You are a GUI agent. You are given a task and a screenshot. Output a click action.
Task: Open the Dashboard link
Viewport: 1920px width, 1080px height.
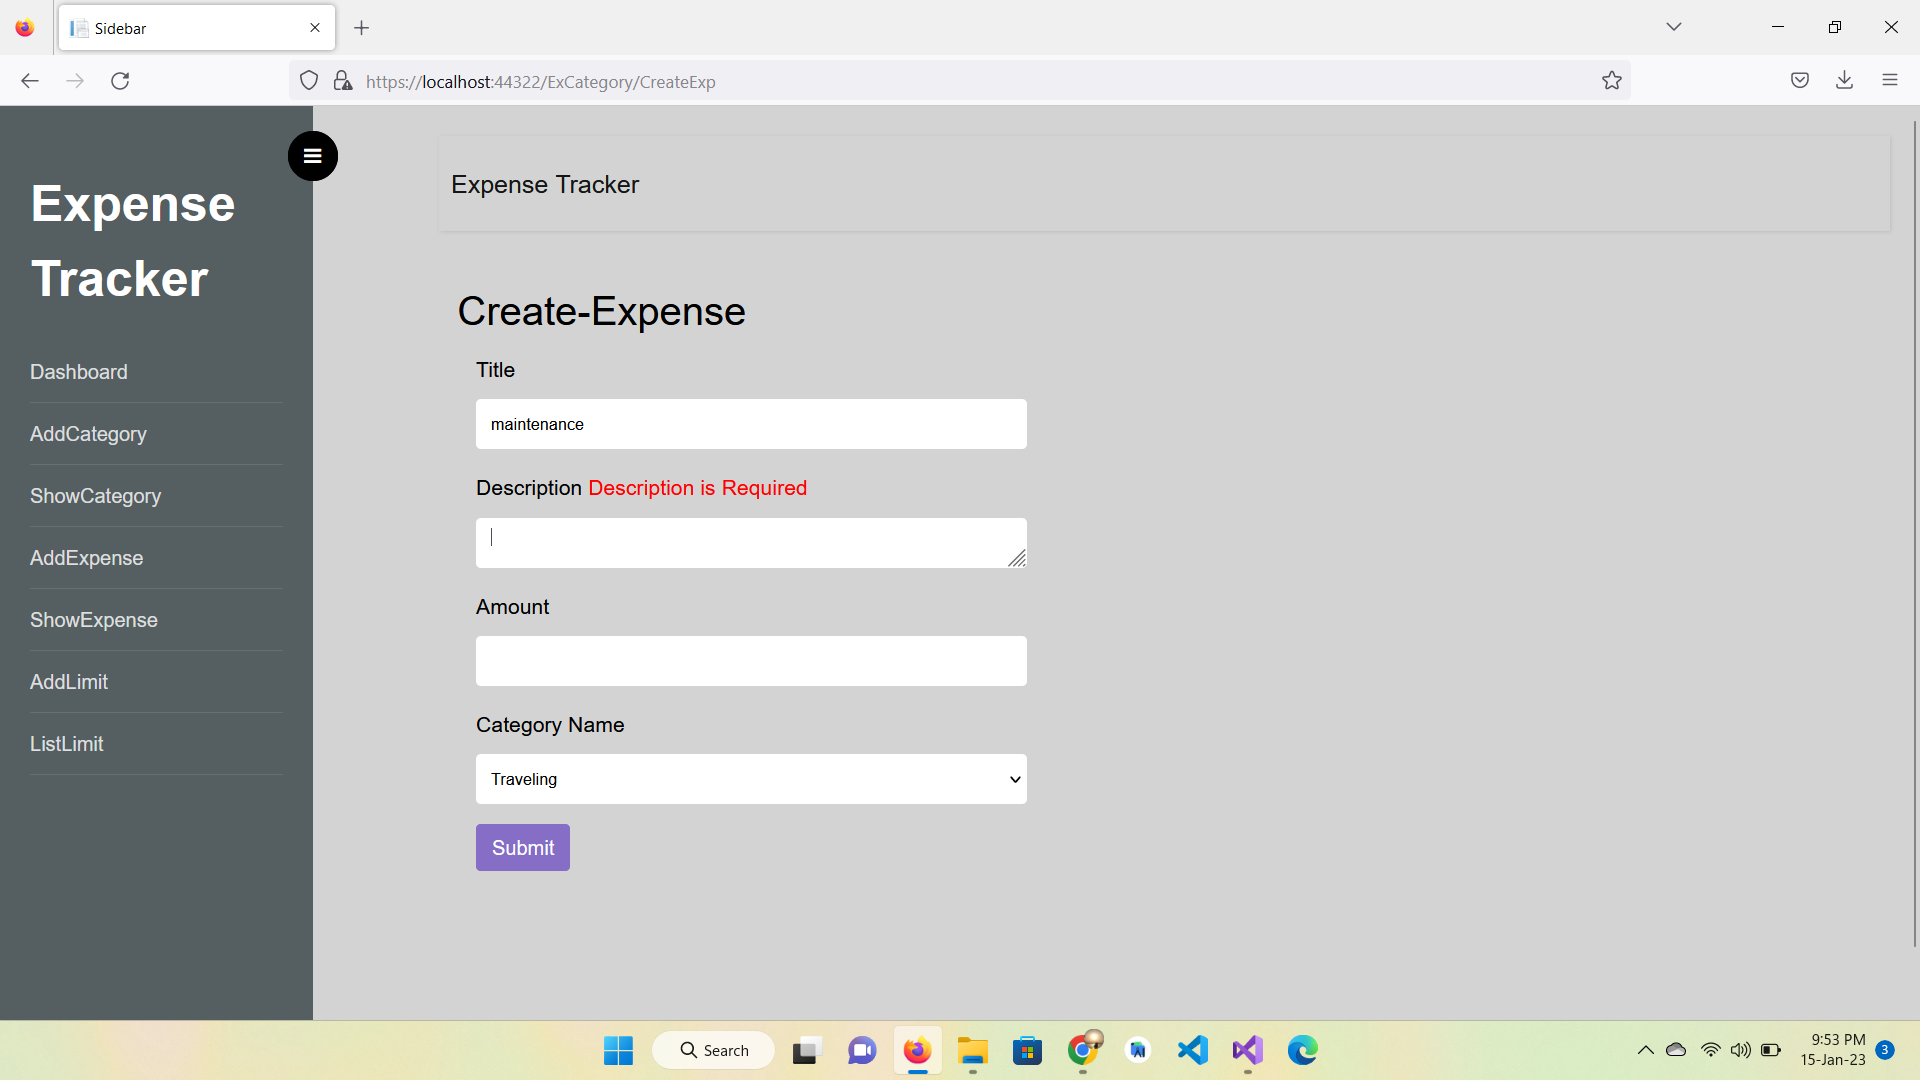click(79, 372)
